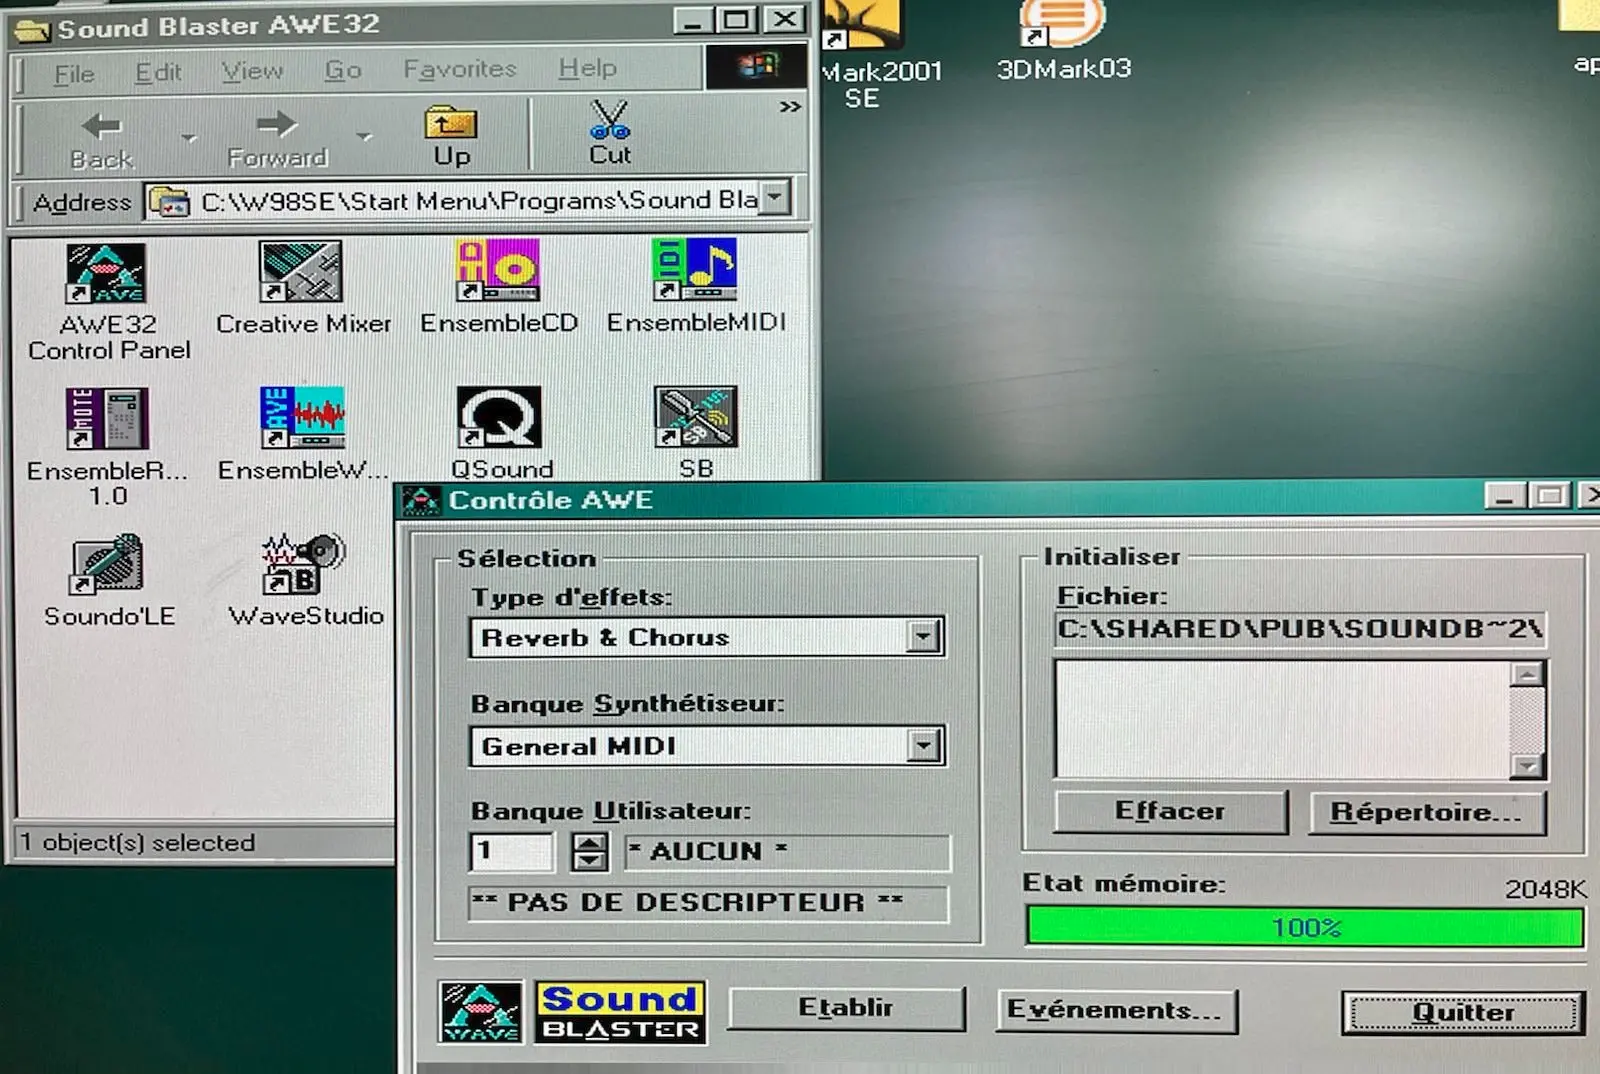Open the AWE32 Control Panel shortcut
Image resolution: width=1600 pixels, height=1074 pixels.
(107, 300)
